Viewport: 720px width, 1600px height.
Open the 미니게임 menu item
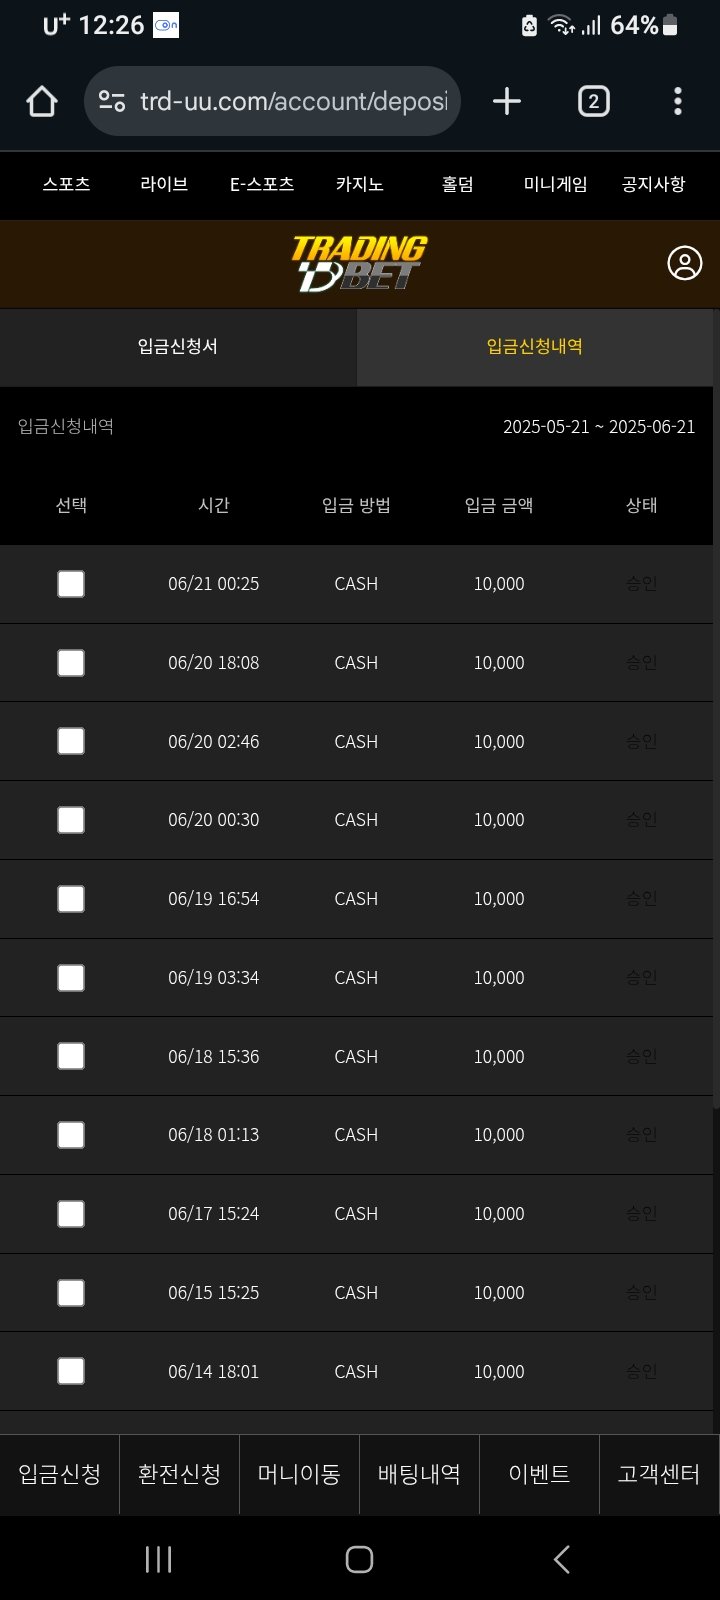click(x=555, y=184)
